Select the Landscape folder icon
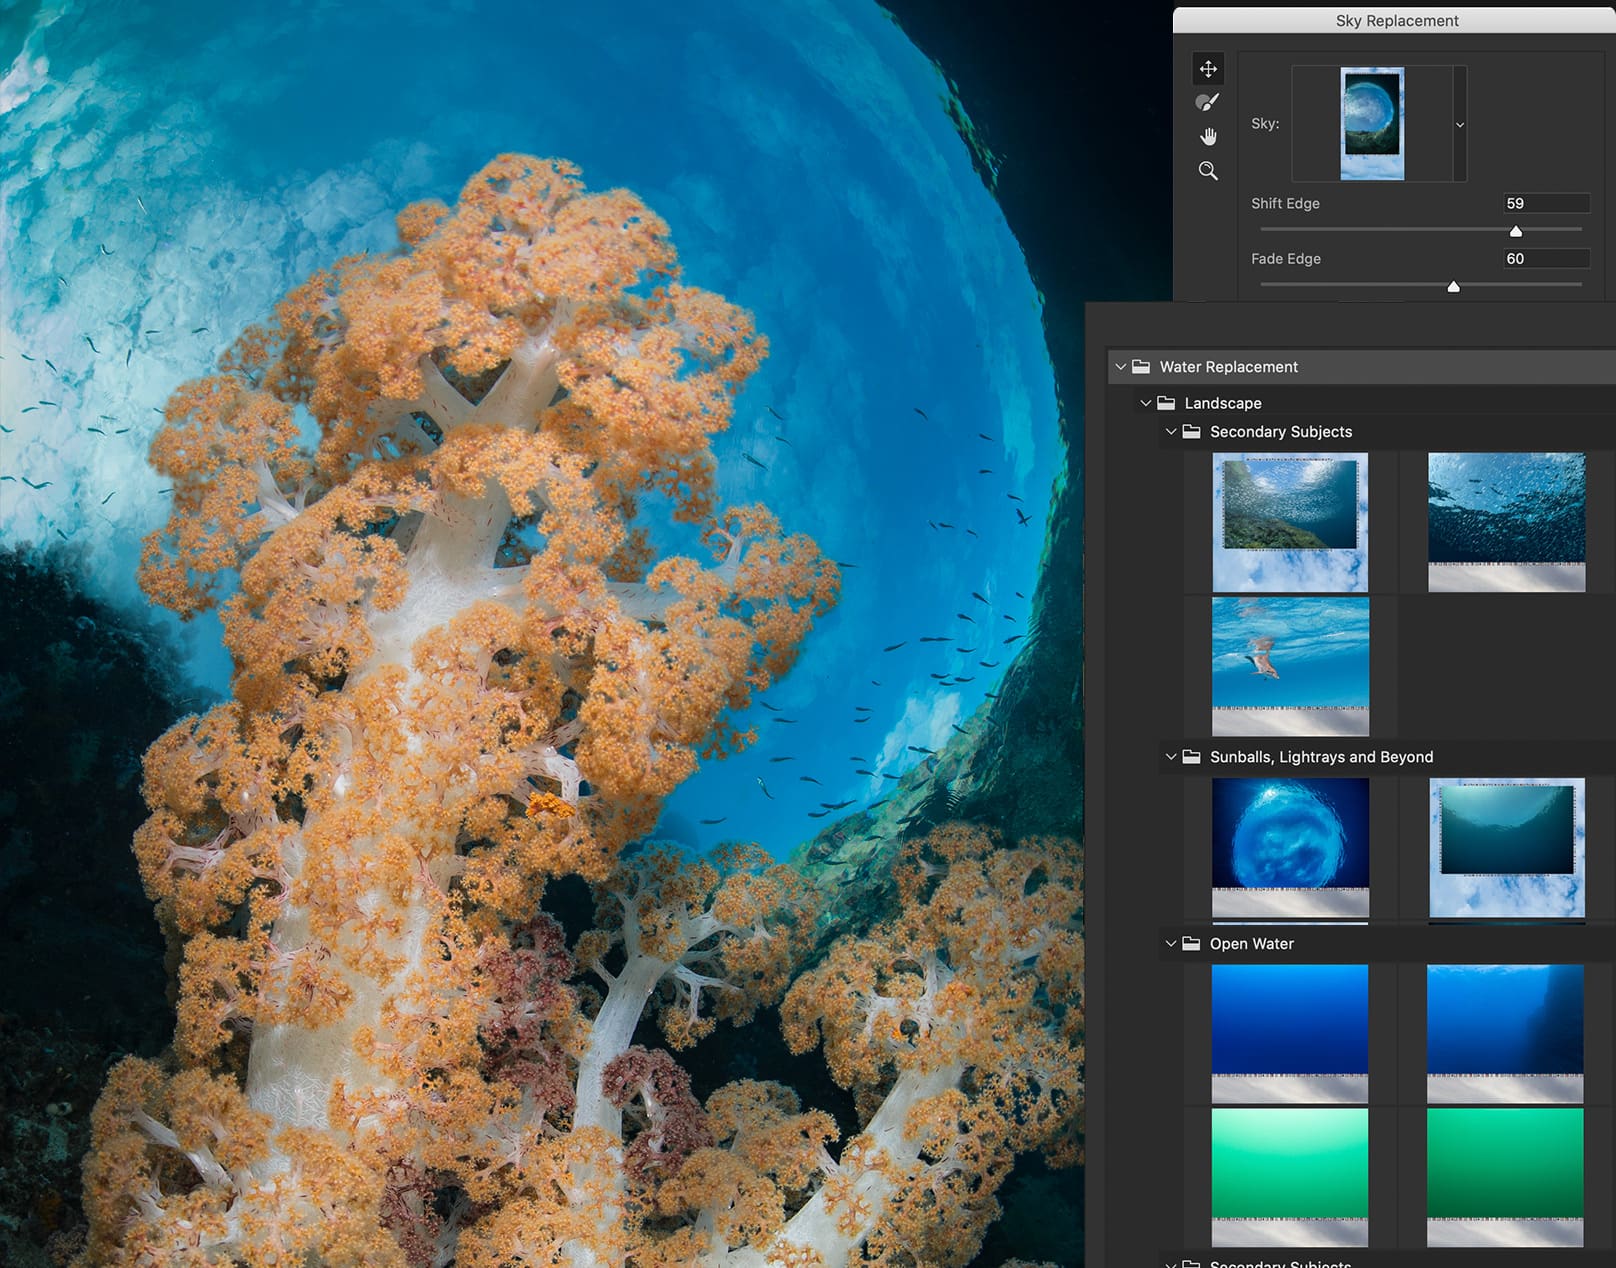The height and width of the screenshot is (1268, 1616). [1166, 403]
